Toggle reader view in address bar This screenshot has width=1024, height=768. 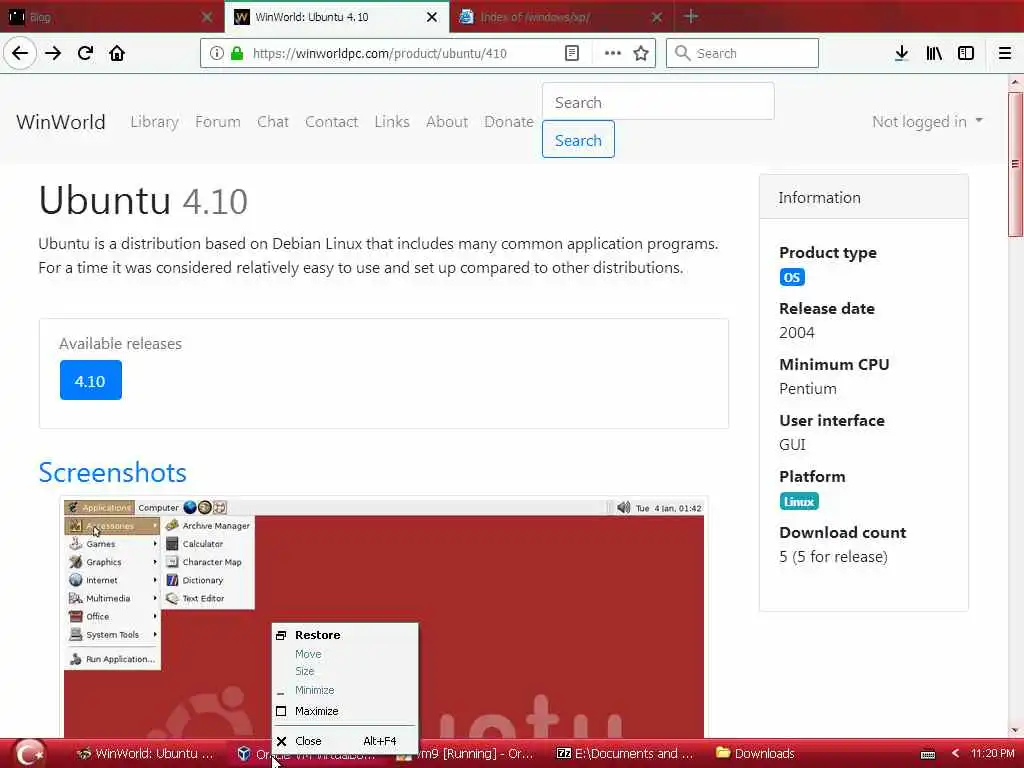[x=571, y=53]
